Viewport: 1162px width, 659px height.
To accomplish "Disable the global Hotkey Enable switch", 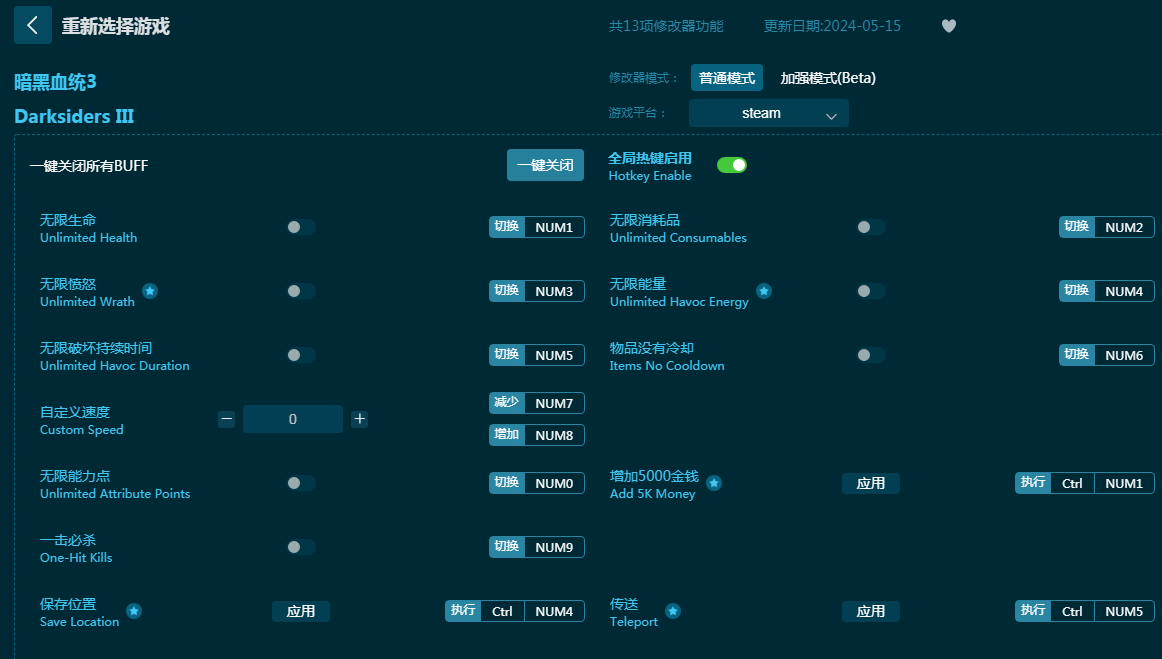I will coord(731,165).
